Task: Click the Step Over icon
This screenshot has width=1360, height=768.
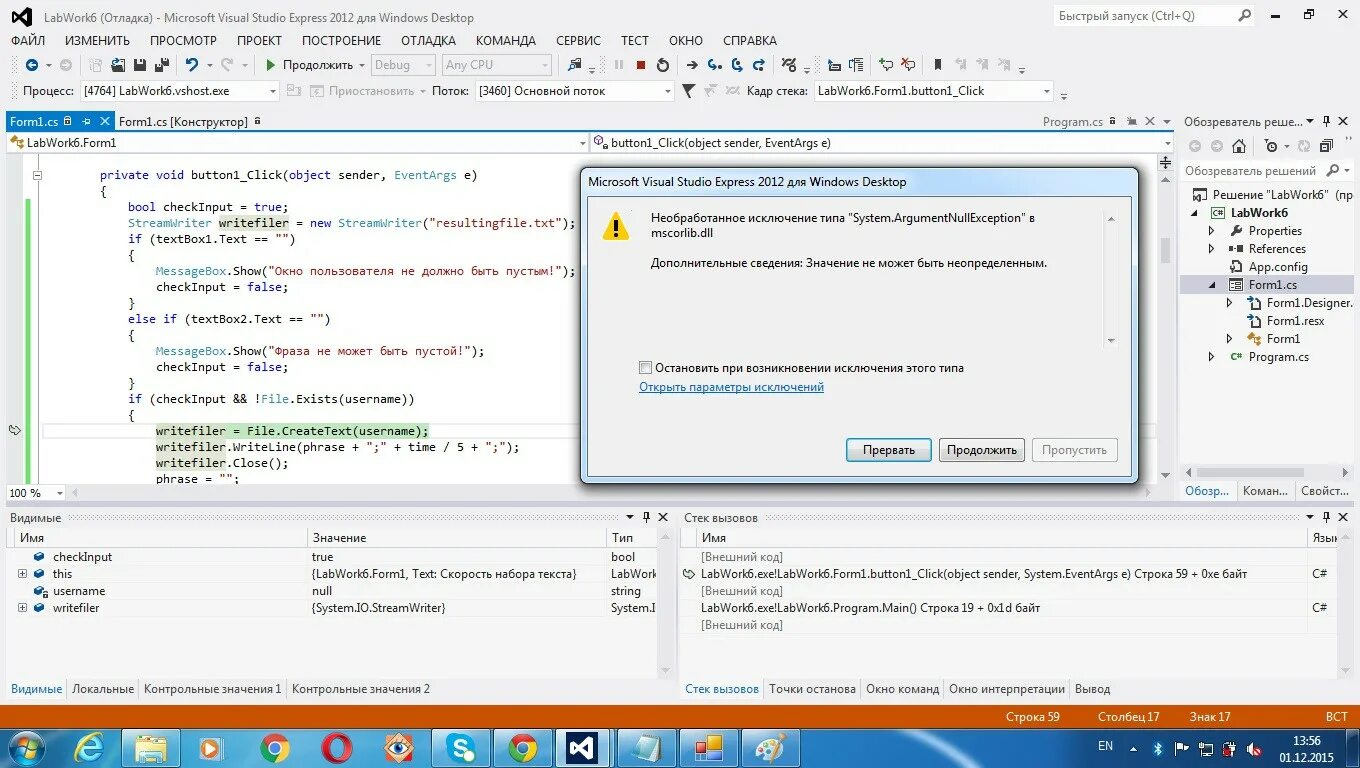Action: (737, 65)
